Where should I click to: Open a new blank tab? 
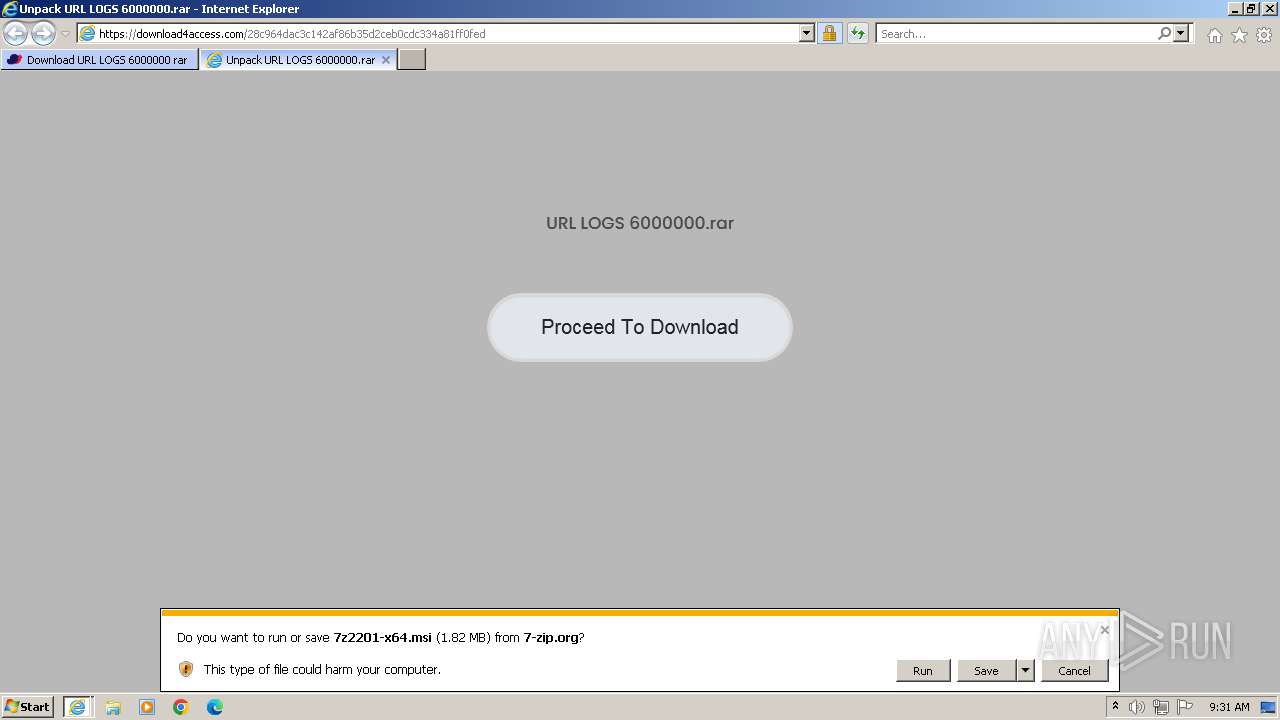point(412,60)
